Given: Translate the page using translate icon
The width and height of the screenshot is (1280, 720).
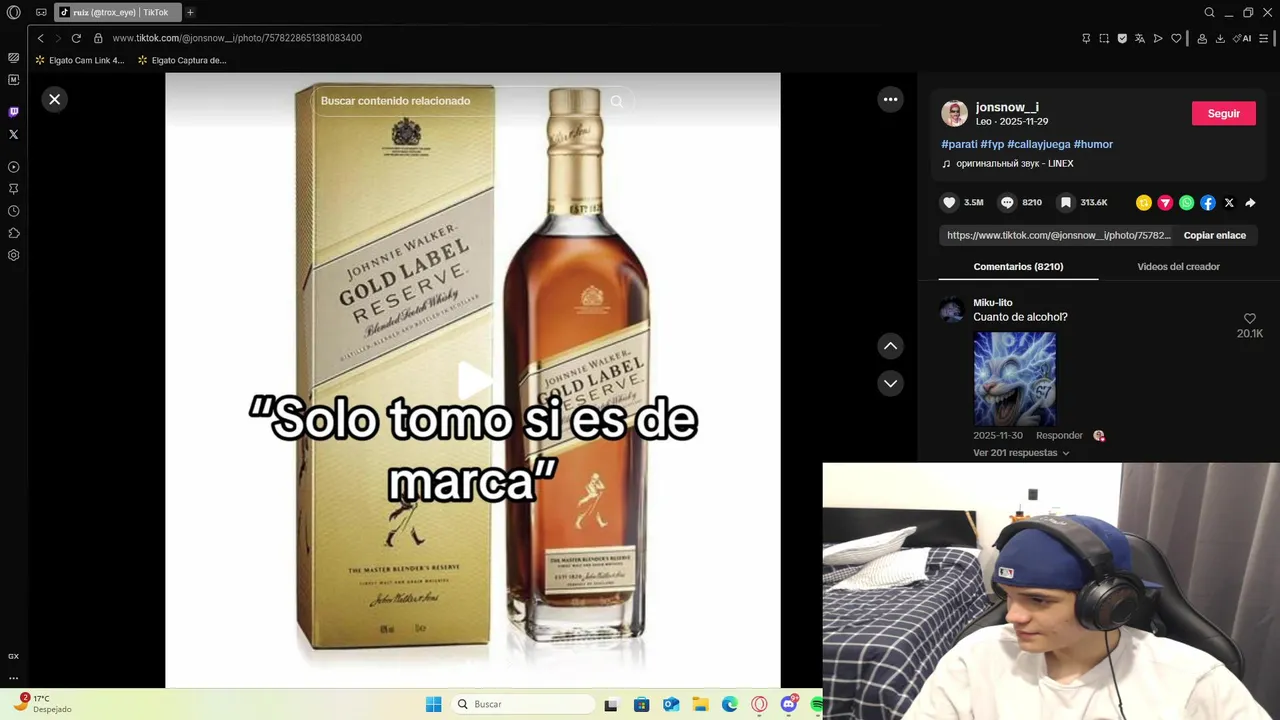Looking at the screenshot, I should pyautogui.click(x=1140, y=38).
